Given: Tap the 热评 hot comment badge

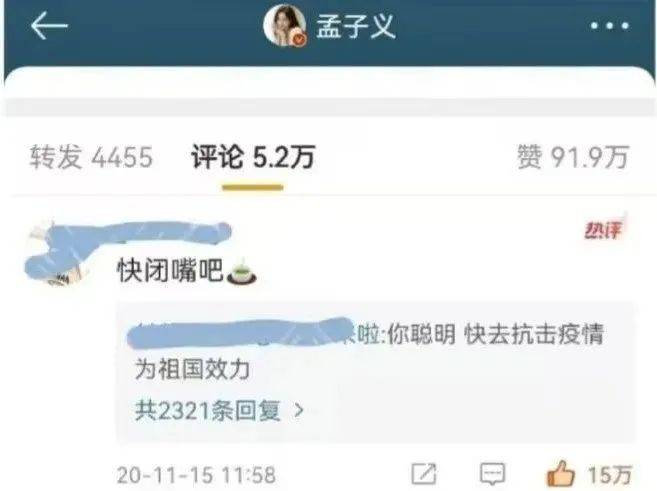Looking at the screenshot, I should pyautogui.click(x=604, y=228).
